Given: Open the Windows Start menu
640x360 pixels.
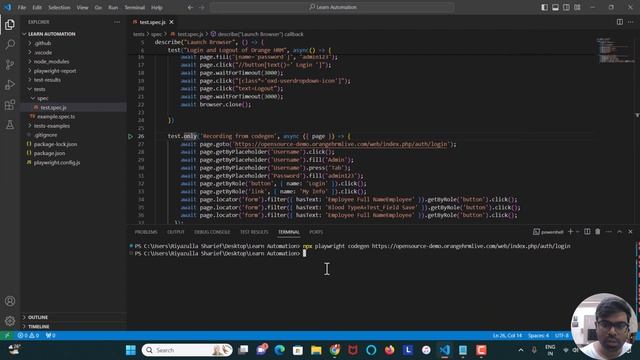Looking at the screenshot, I should click(x=131, y=350).
